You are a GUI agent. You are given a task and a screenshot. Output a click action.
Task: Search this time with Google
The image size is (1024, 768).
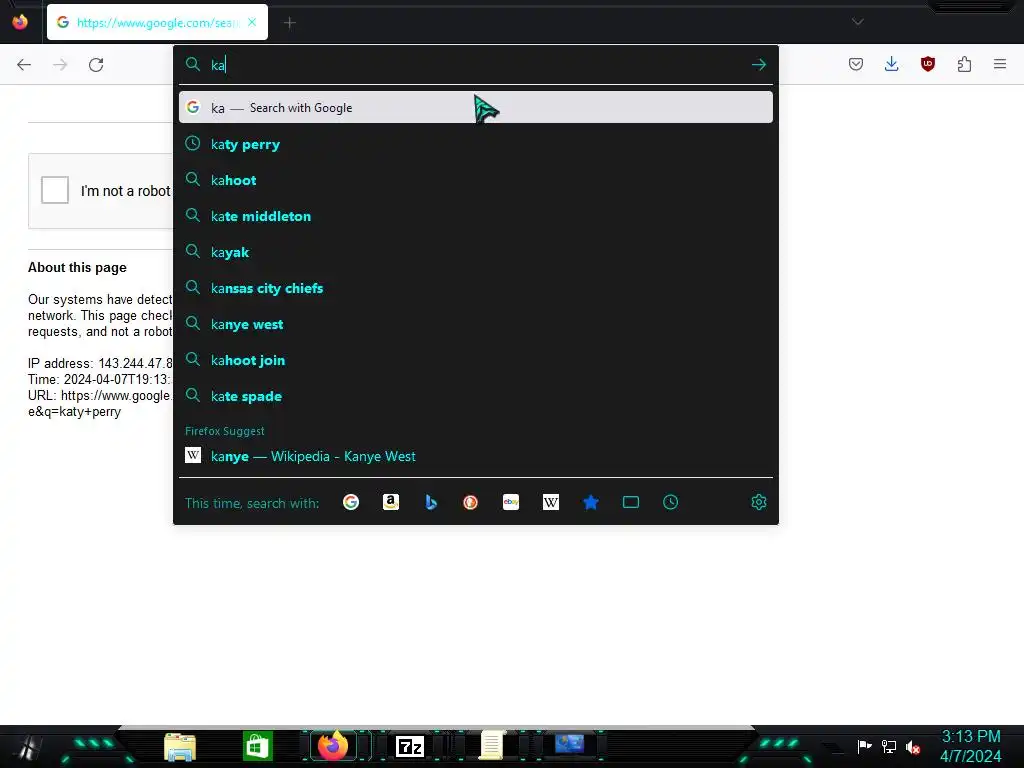tap(351, 502)
